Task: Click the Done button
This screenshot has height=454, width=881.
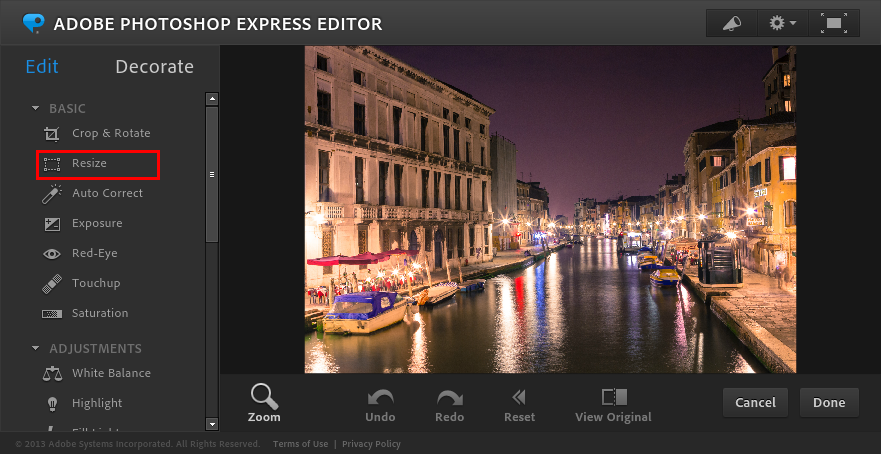Action: (x=829, y=402)
